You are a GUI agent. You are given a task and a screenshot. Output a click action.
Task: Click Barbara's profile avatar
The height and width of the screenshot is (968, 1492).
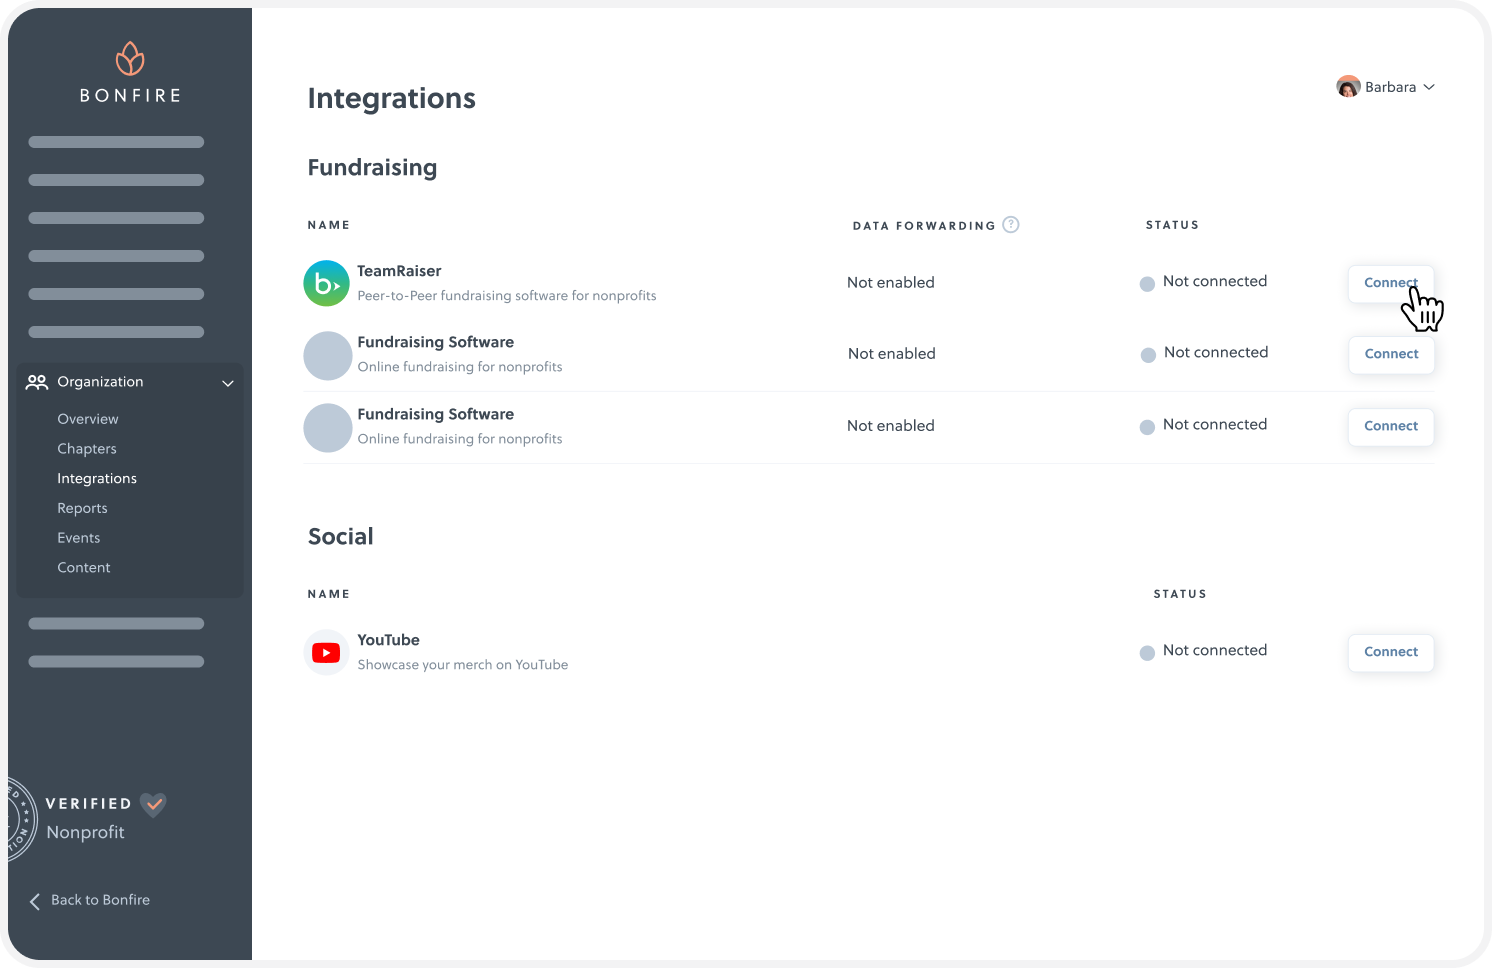click(x=1348, y=86)
